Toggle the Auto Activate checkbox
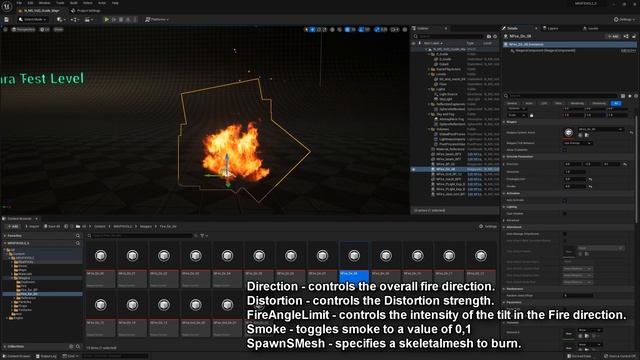This screenshot has height=360, width=640. pyautogui.click(x=565, y=200)
